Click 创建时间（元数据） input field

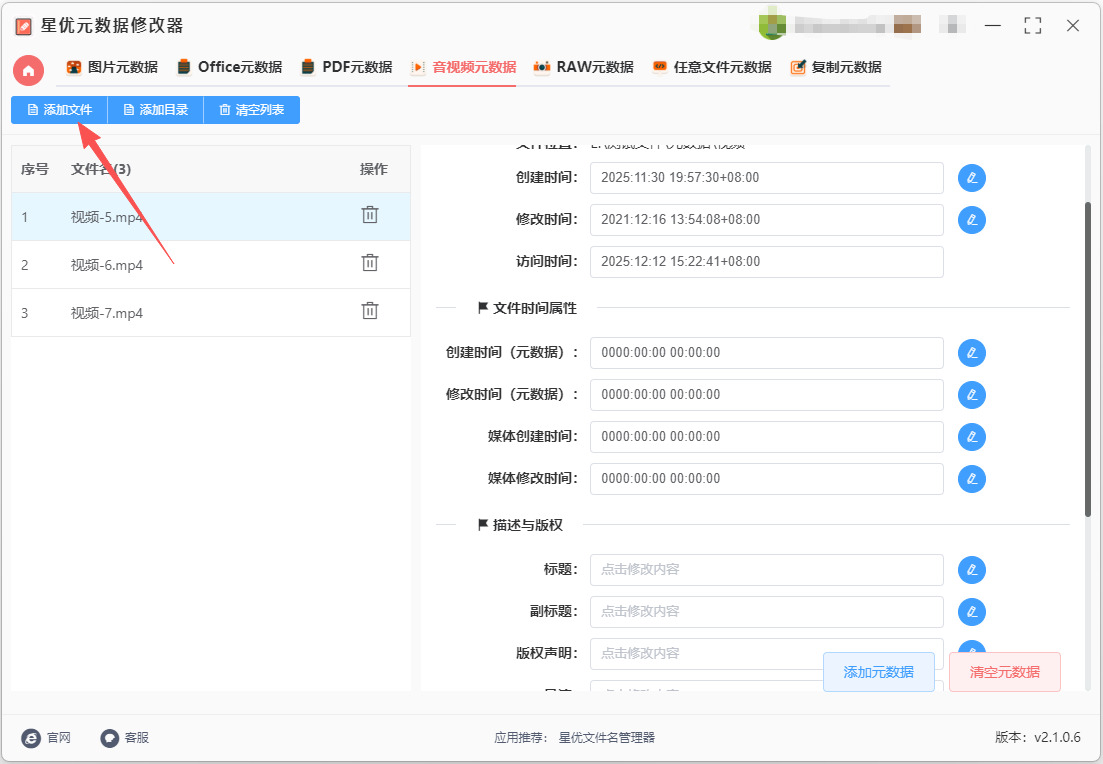pyautogui.click(x=767, y=353)
